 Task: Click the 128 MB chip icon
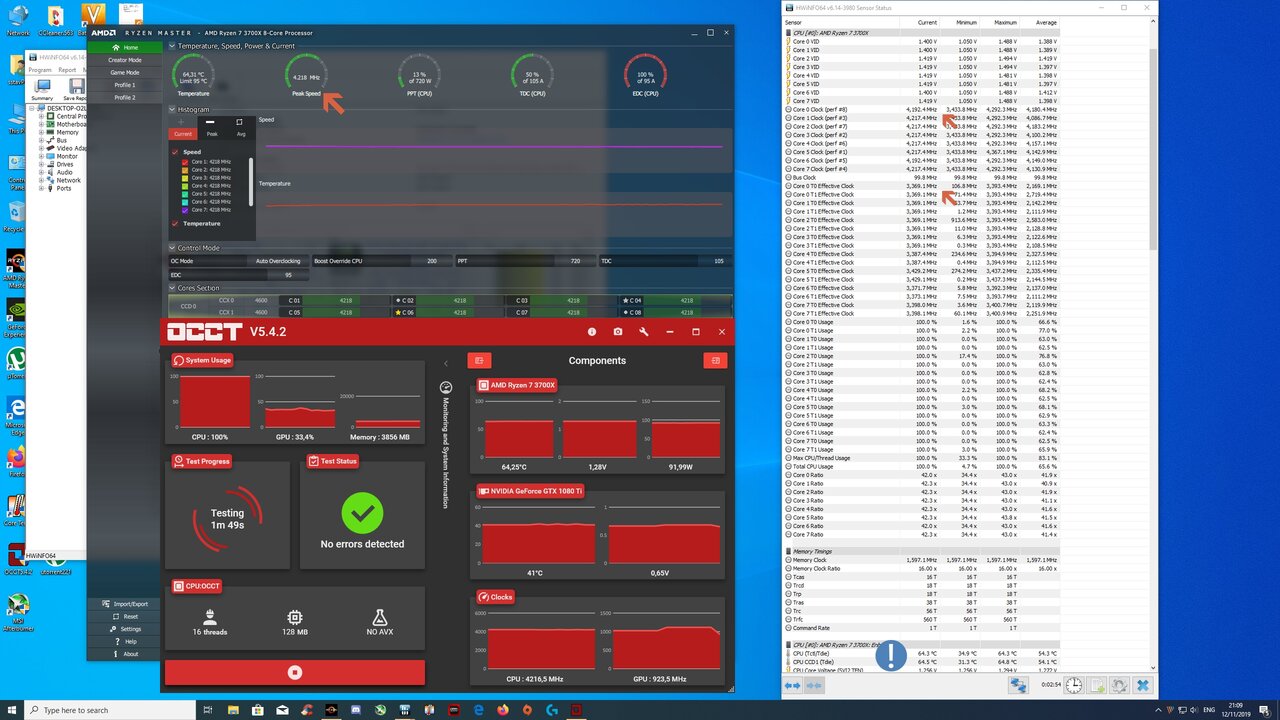pyautogui.click(x=294, y=618)
